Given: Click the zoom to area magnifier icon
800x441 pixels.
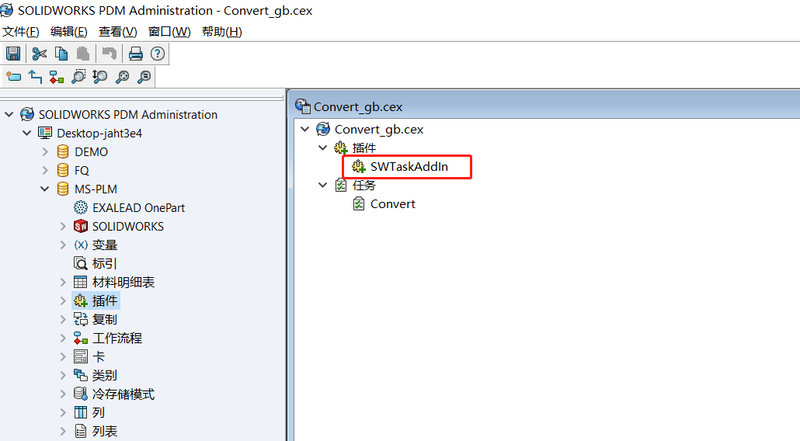Looking at the screenshot, I should [x=78, y=76].
